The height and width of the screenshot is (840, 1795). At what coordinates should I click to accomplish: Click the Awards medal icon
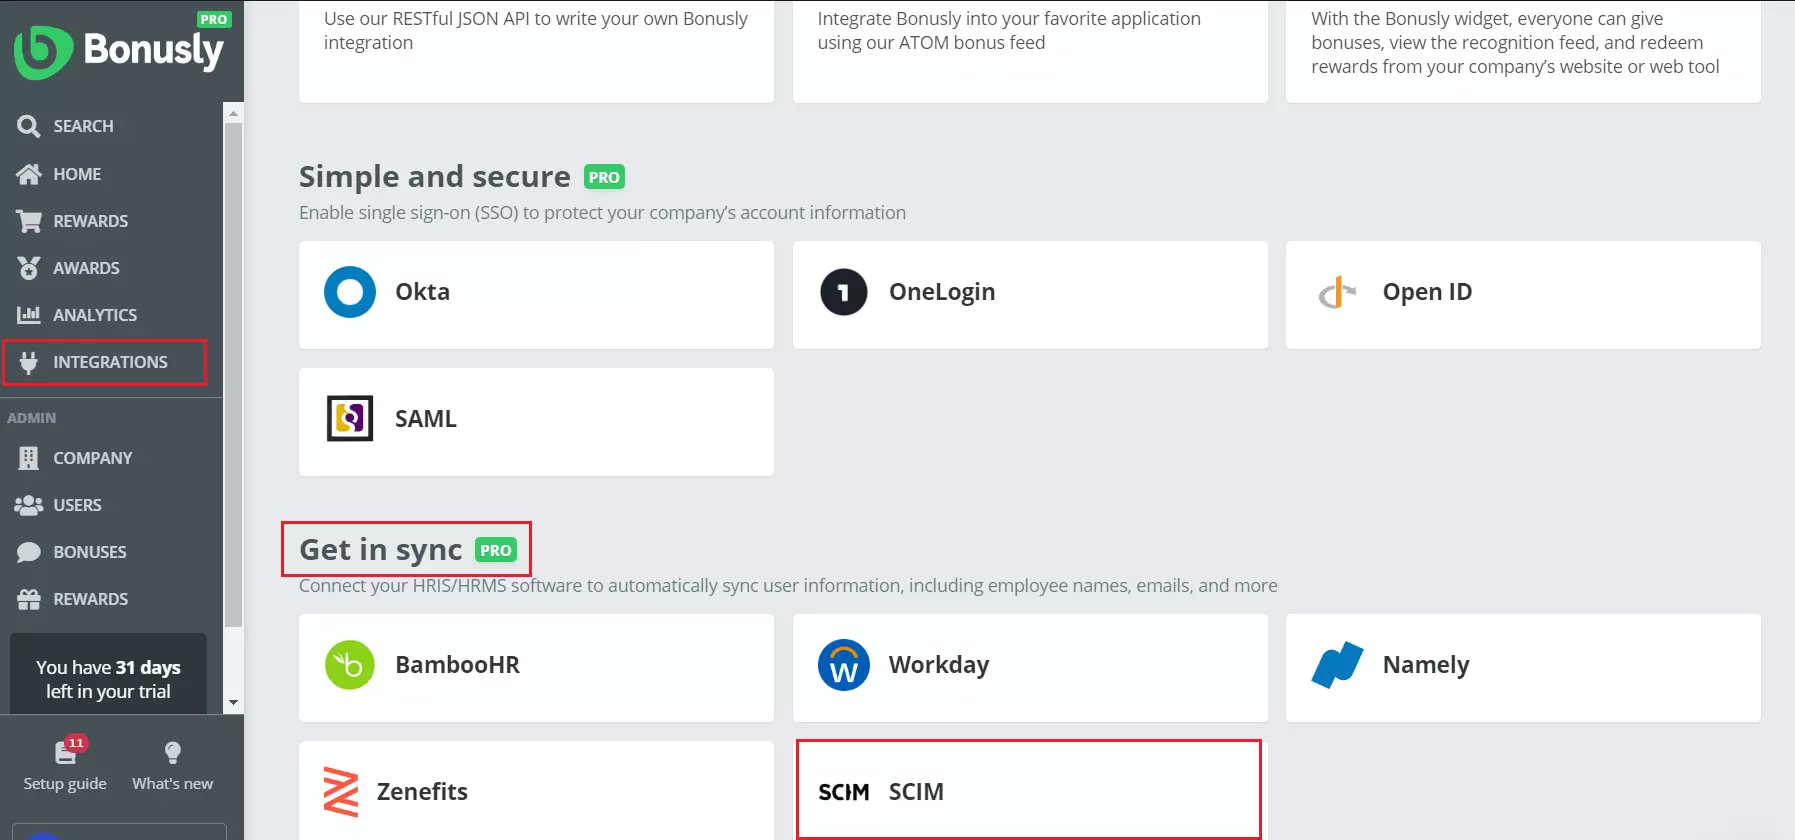(29, 268)
